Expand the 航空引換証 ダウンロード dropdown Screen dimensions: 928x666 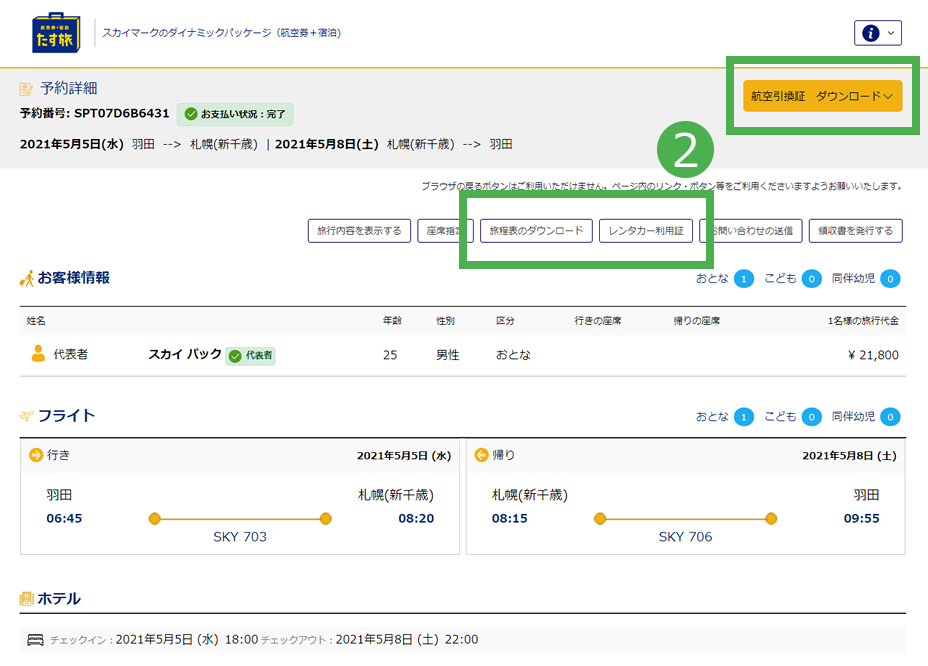[822, 96]
